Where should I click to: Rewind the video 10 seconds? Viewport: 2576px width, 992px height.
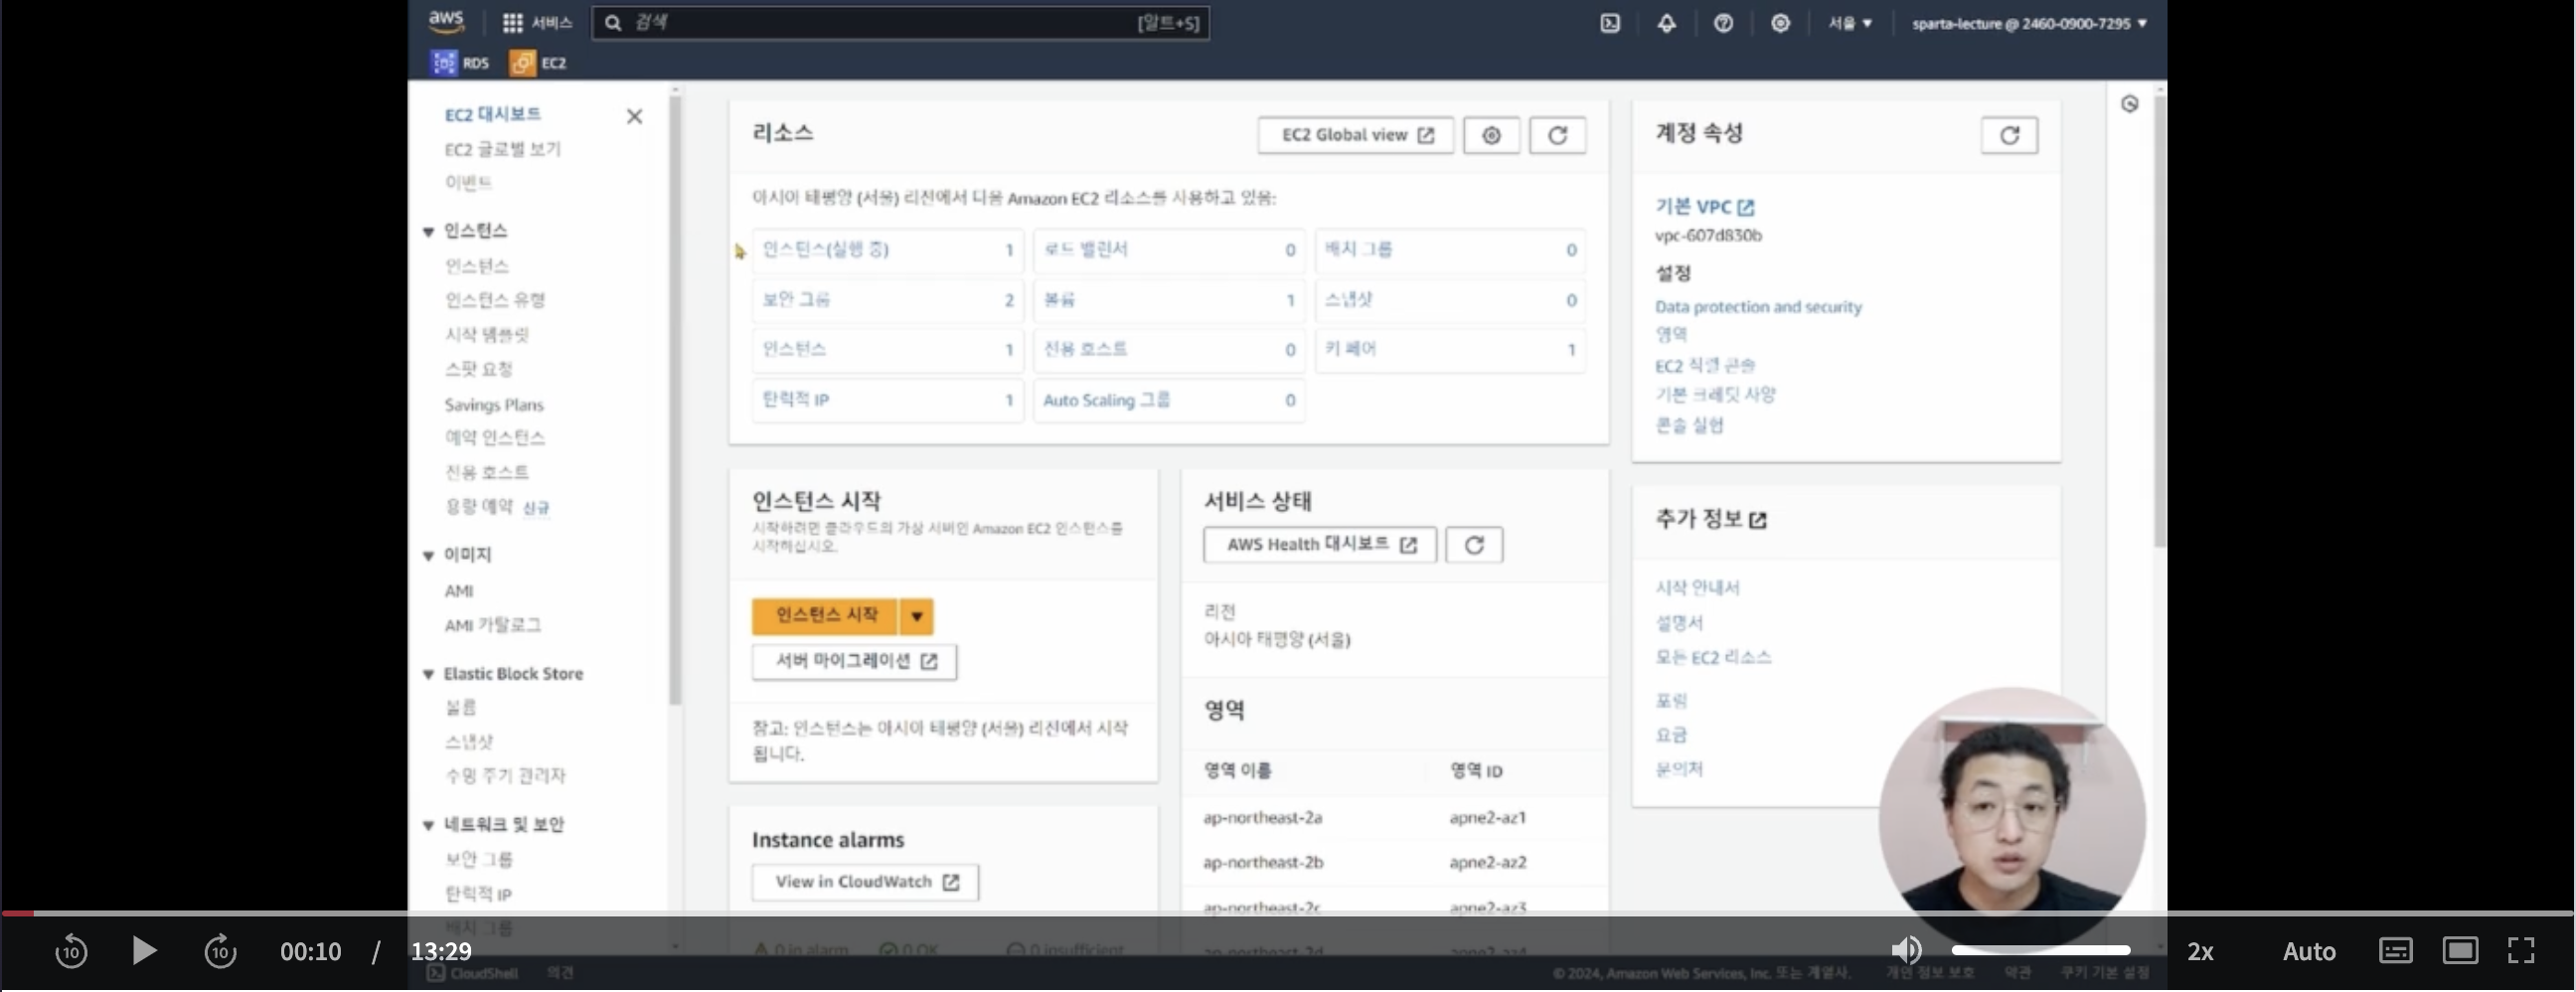[x=71, y=951]
